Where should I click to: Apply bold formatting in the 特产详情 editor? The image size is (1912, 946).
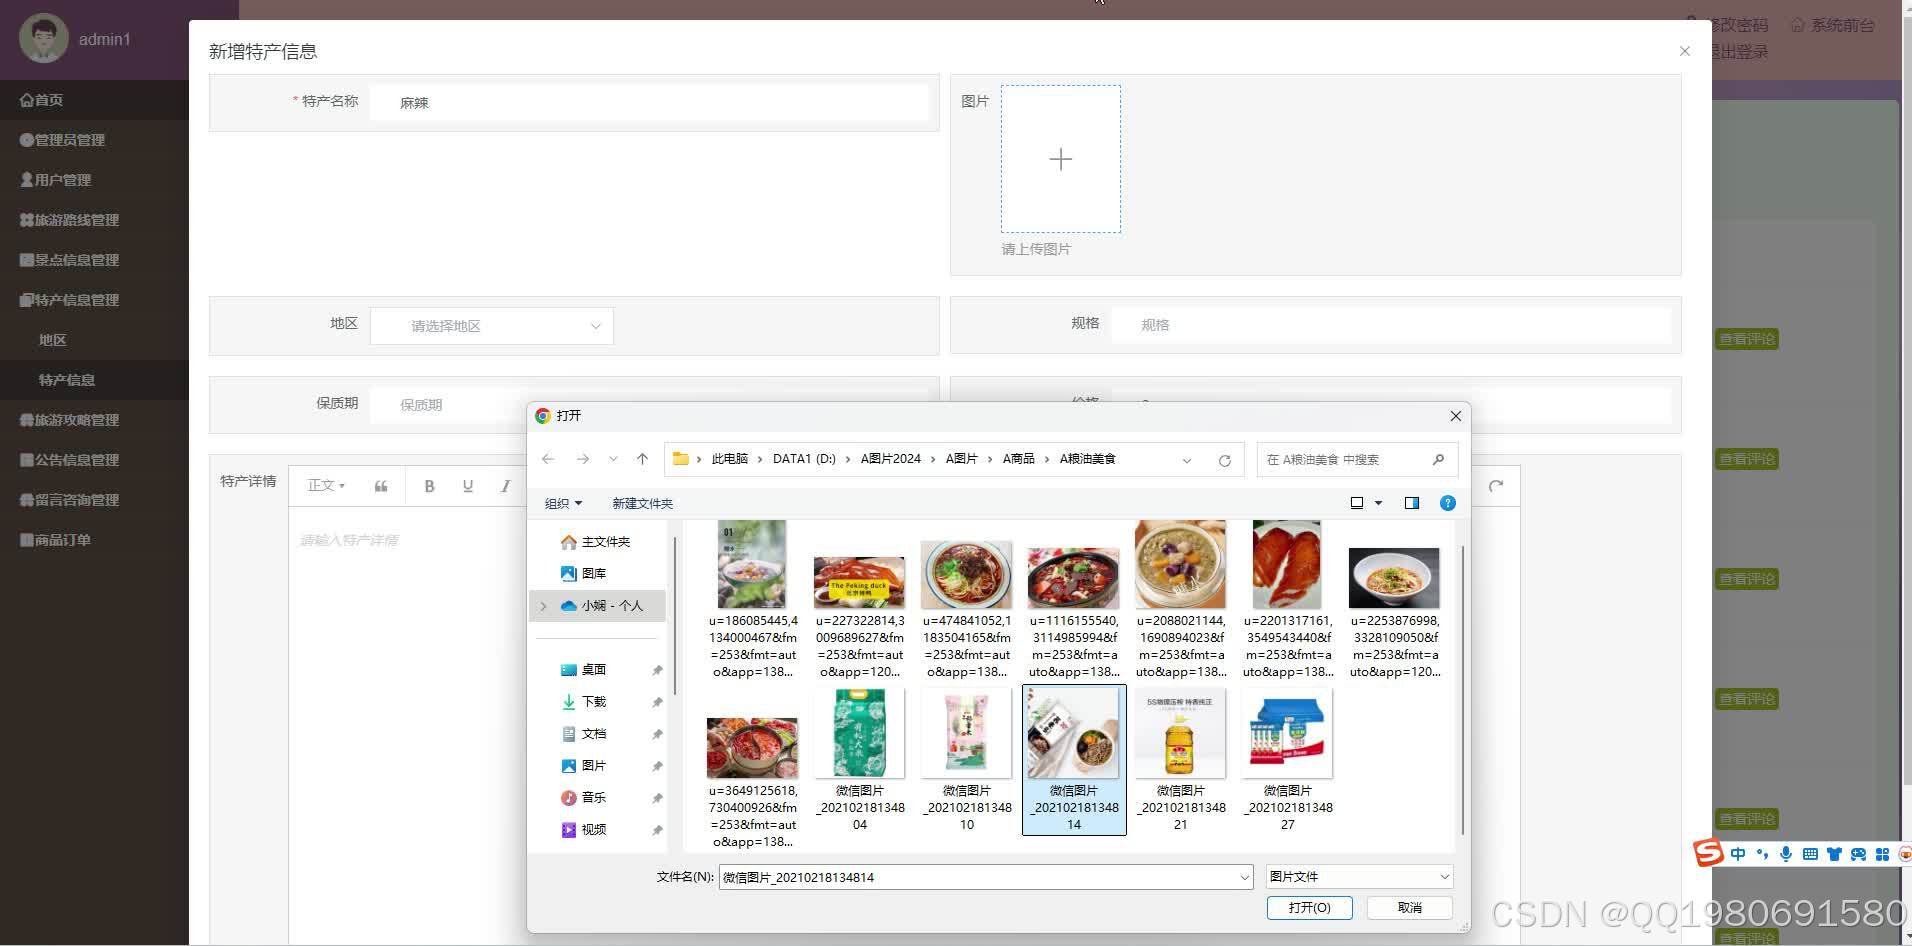point(429,485)
